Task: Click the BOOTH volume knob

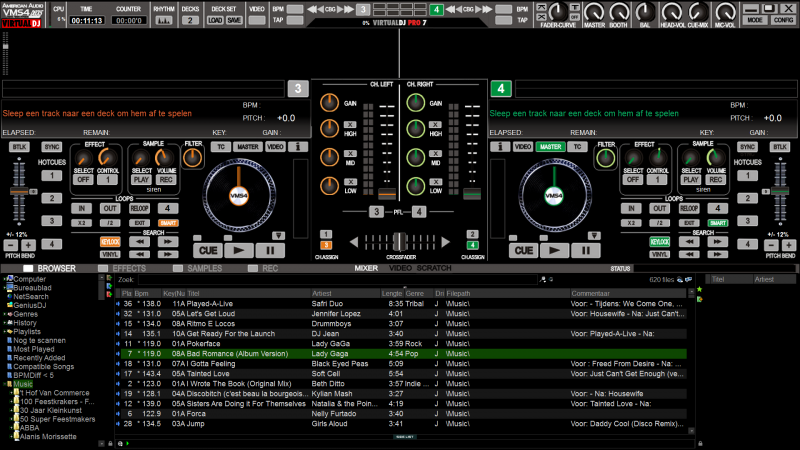Action: point(618,12)
